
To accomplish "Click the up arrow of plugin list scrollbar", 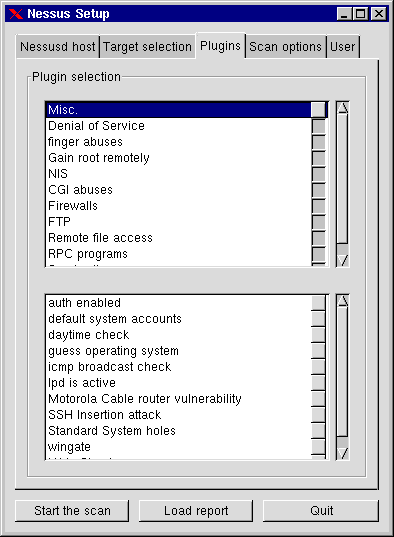I will [343, 301].
